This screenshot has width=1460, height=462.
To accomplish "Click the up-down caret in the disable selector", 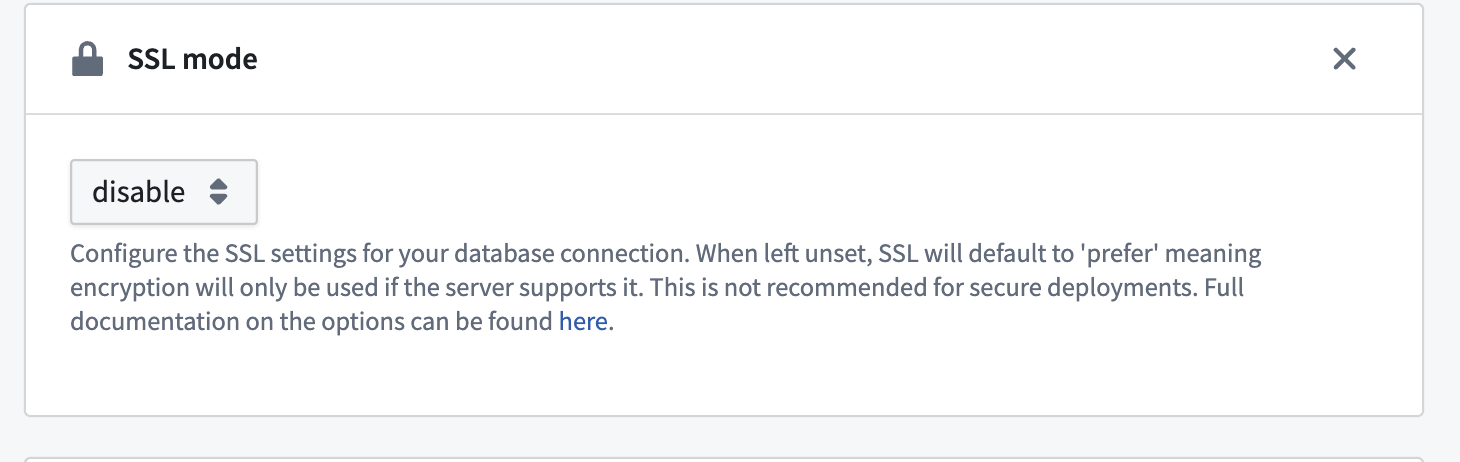I will [219, 192].
